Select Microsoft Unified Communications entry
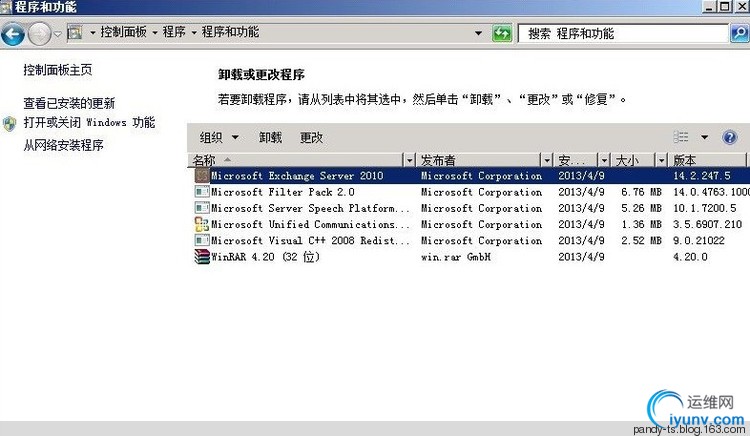 click(x=310, y=224)
